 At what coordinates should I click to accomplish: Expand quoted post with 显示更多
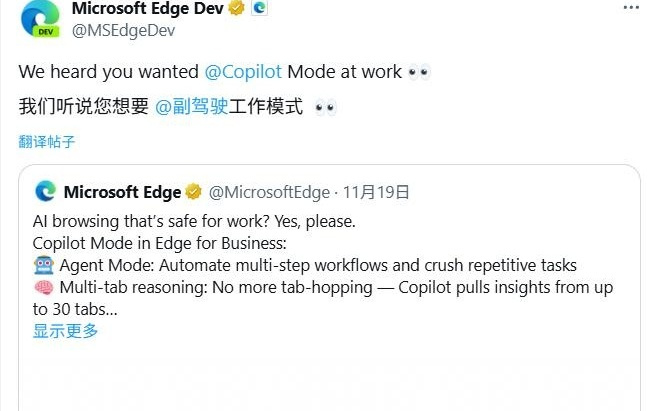click(65, 331)
